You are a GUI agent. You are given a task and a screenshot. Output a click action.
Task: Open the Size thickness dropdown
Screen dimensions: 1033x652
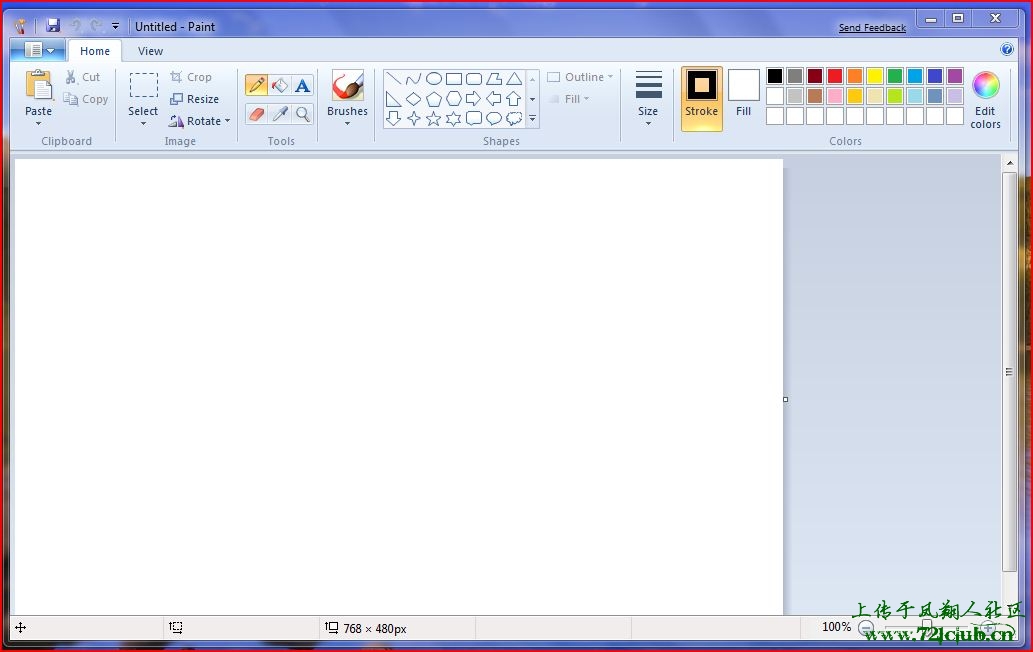point(648,98)
